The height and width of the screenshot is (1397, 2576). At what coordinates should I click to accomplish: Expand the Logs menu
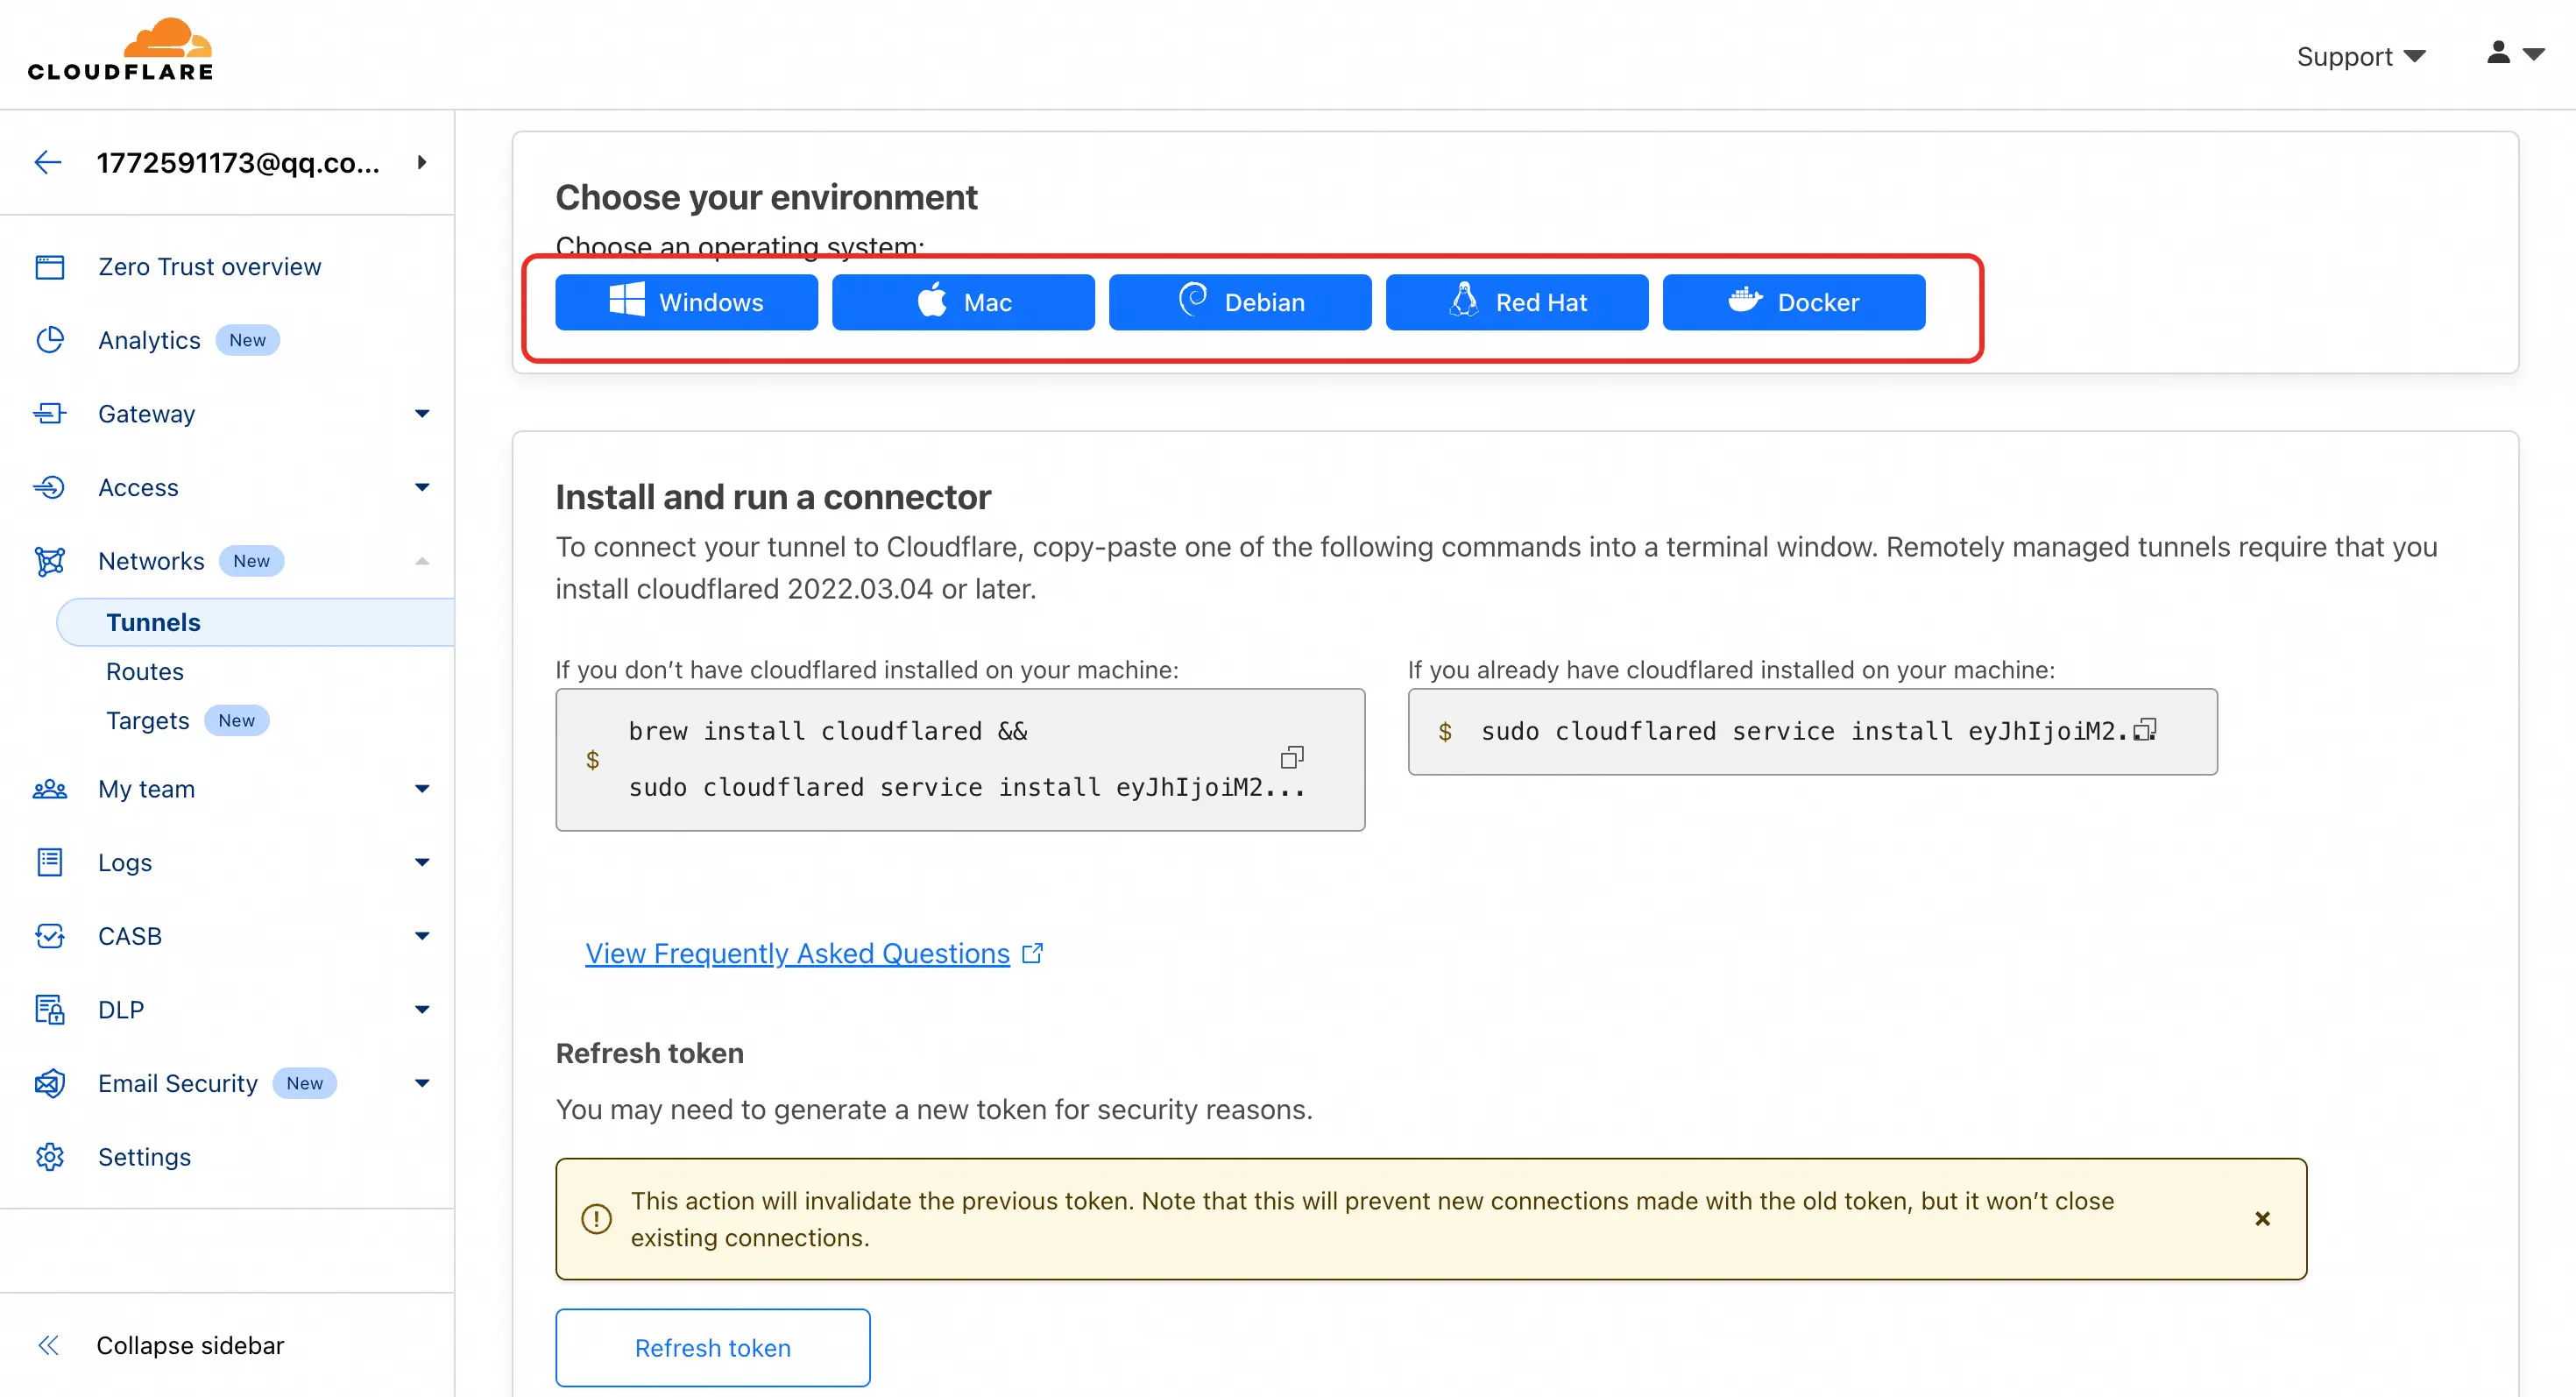(422, 862)
